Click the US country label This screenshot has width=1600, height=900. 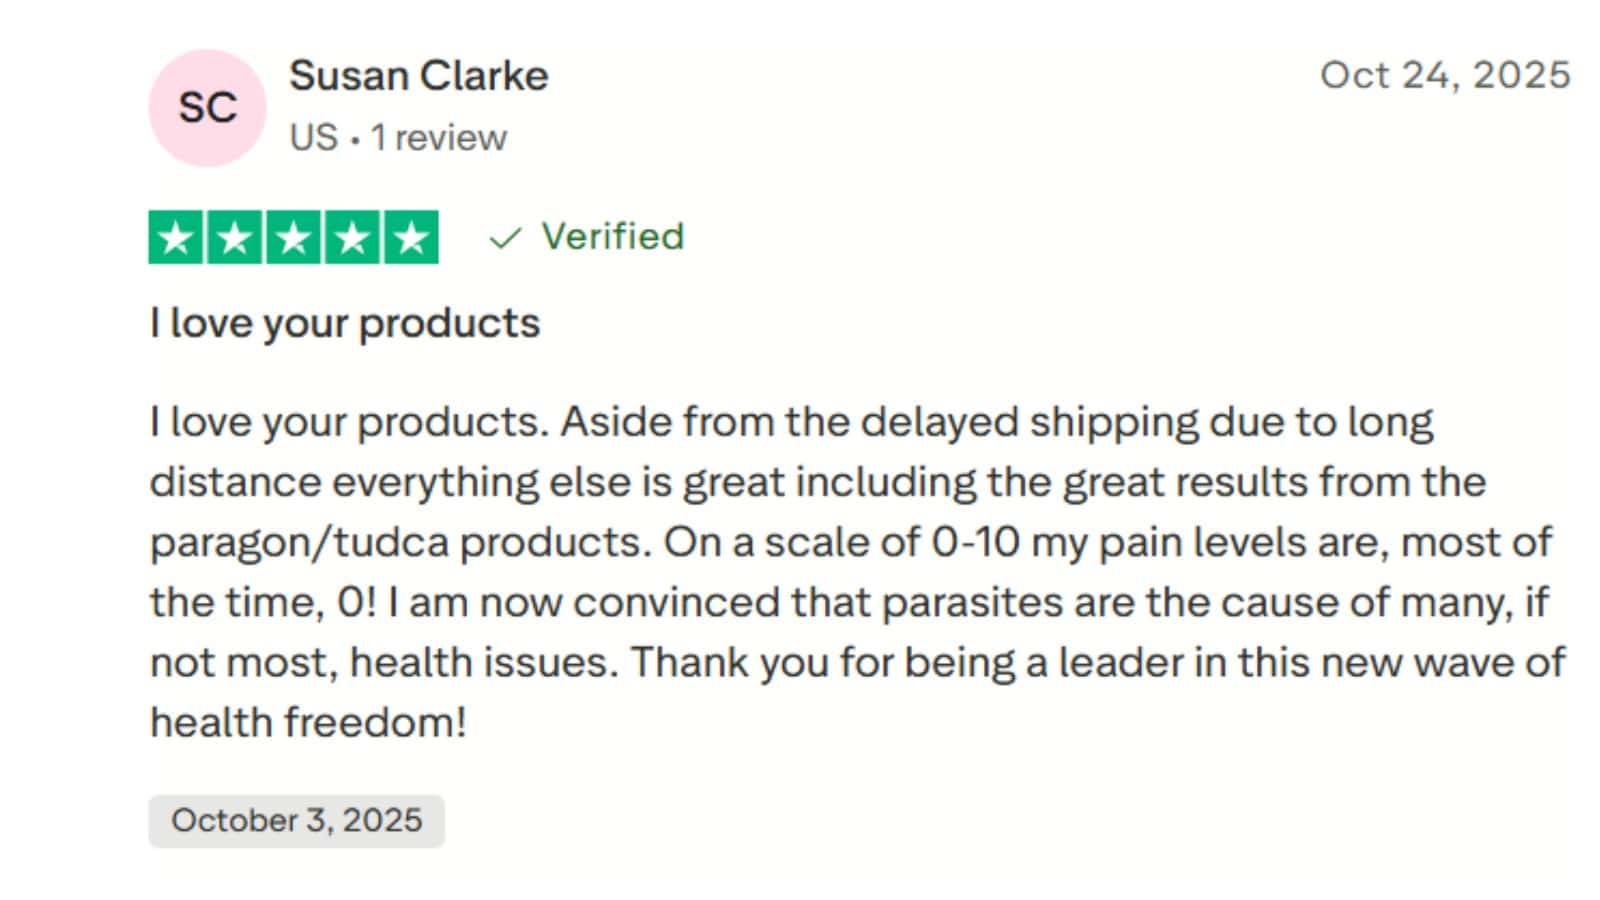coord(313,138)
